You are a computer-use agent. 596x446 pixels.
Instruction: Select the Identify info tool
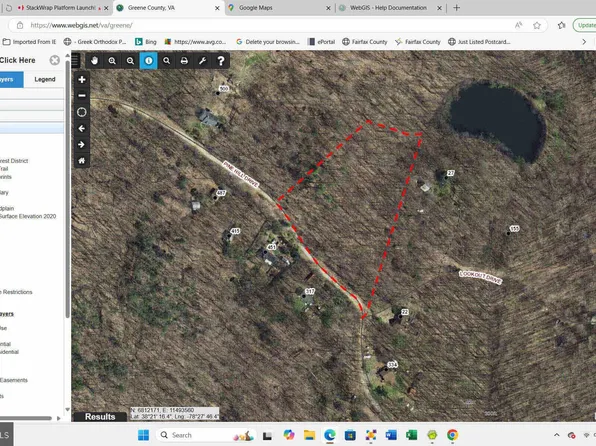149,60
